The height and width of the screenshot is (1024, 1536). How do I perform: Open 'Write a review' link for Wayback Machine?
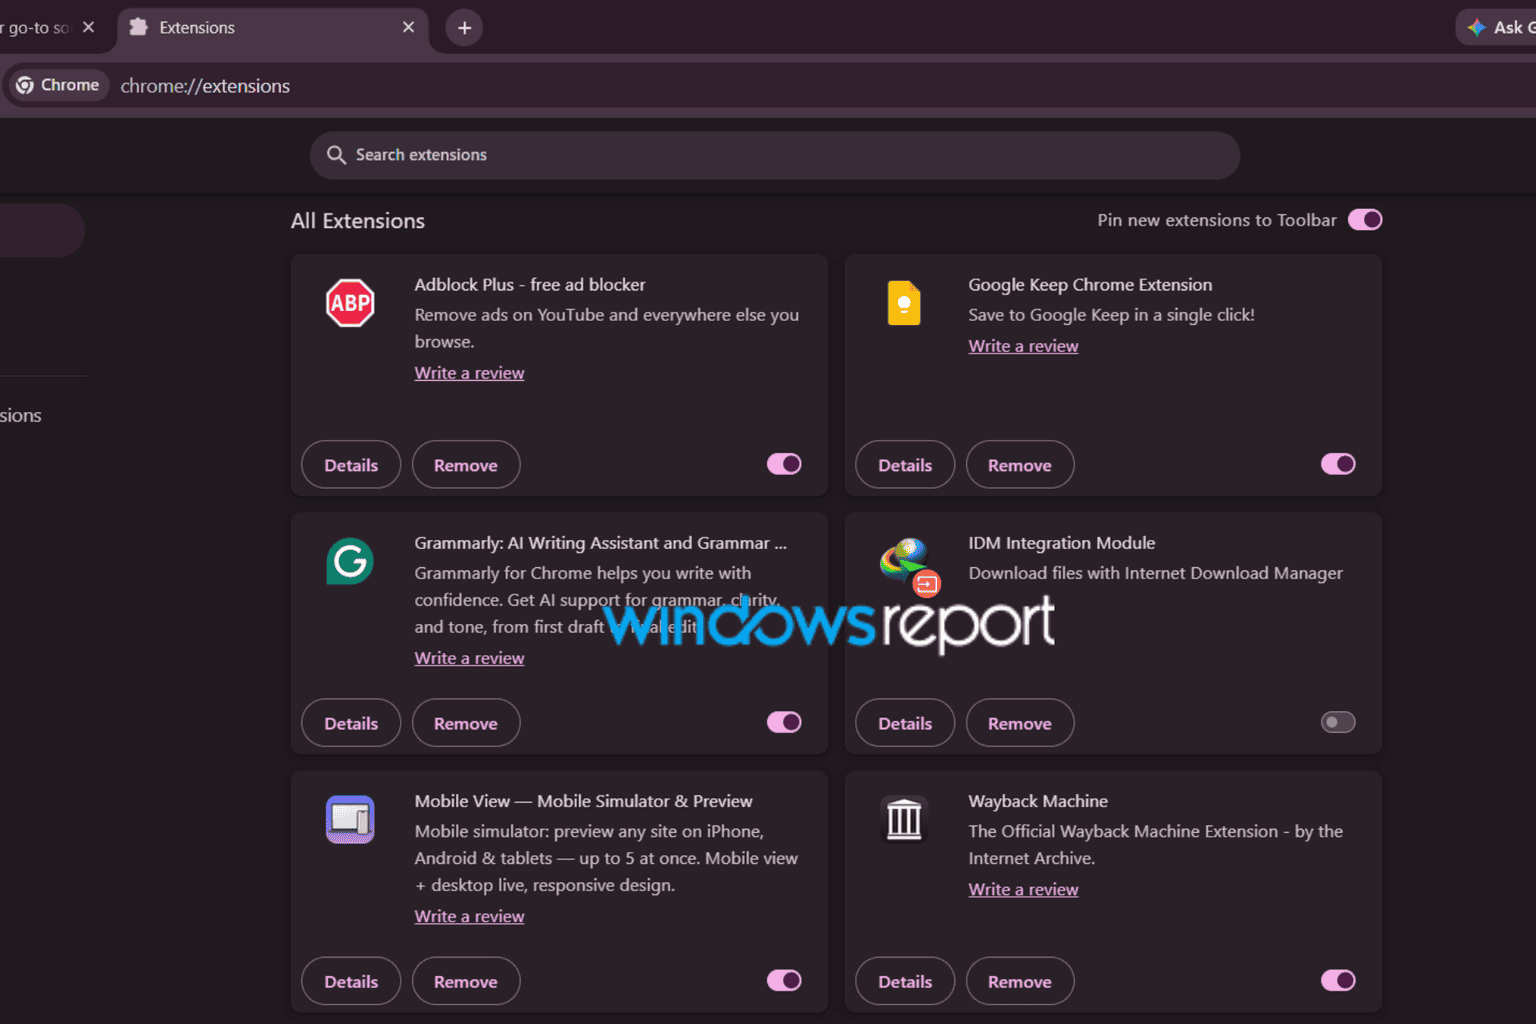(x=1023, y=889)
